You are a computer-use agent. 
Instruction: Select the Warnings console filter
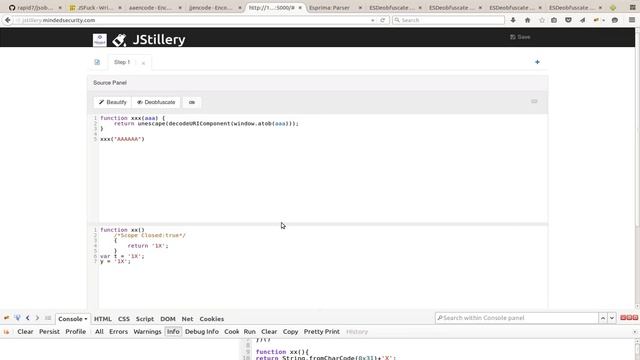[x=147, y=331]
